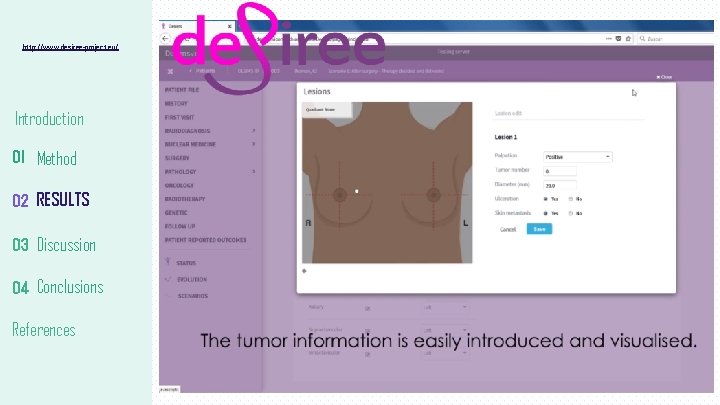The width and height of the screenshot is (720, 405).
Task: Open the HISTORY sidebar section
Action: click(x=176, y=104)
